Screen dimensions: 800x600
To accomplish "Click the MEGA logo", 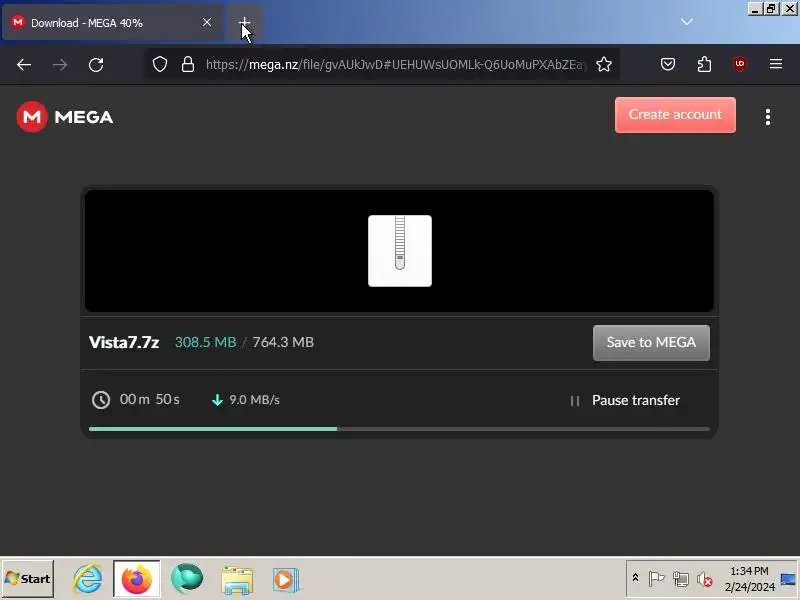I will [x=65, y=117].
